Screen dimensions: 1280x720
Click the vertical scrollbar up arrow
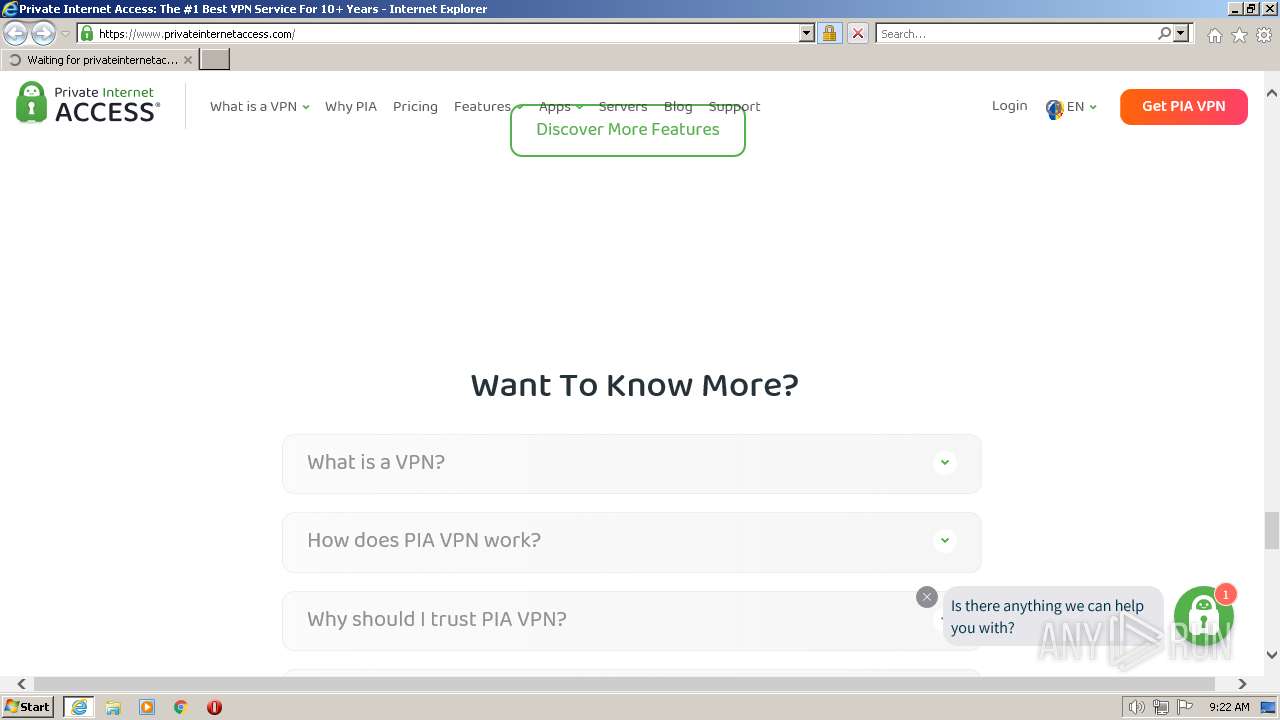click(1272, 93)
